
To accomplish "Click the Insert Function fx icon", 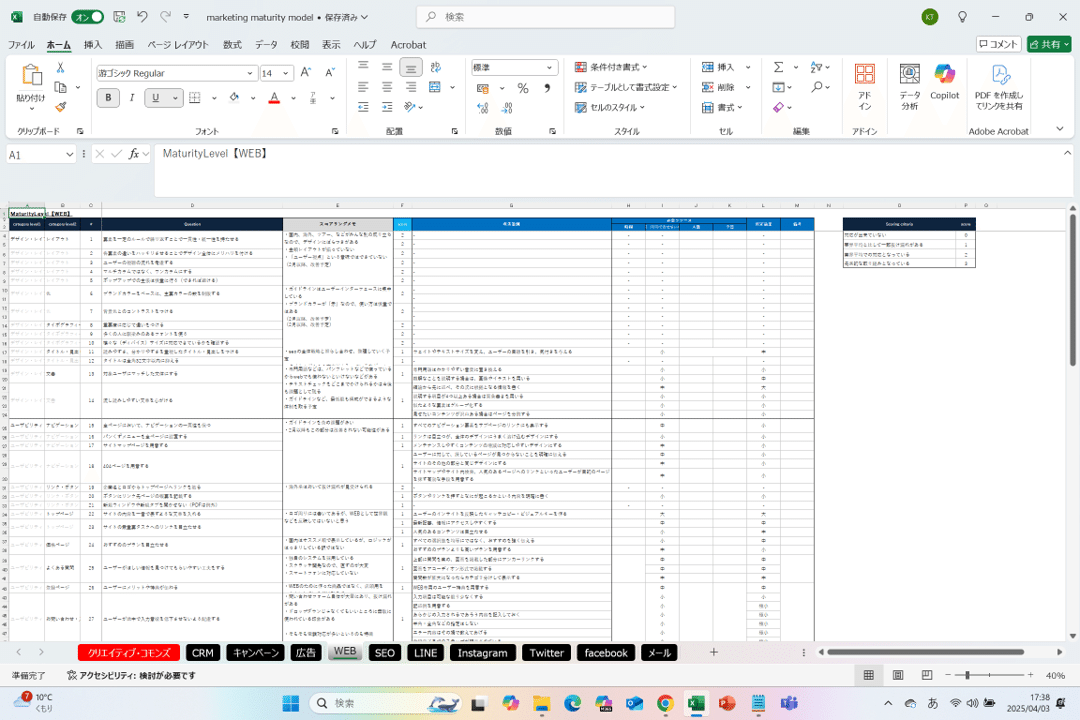I will click(x=134, y=154).
